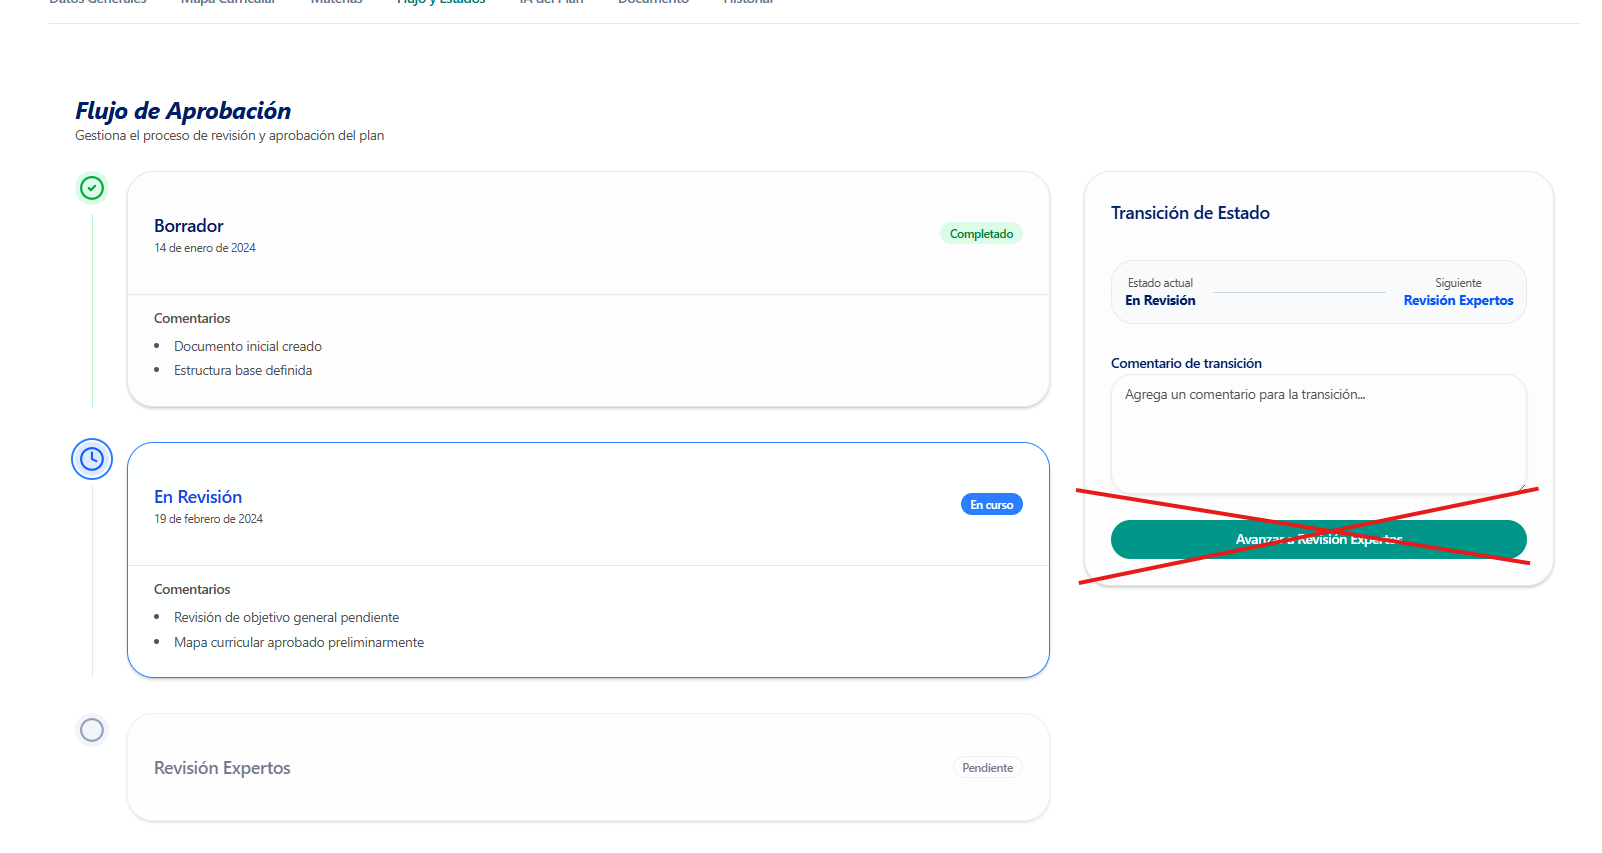
Task: Click the En Revisión current state label
Action: (1160, 300)
